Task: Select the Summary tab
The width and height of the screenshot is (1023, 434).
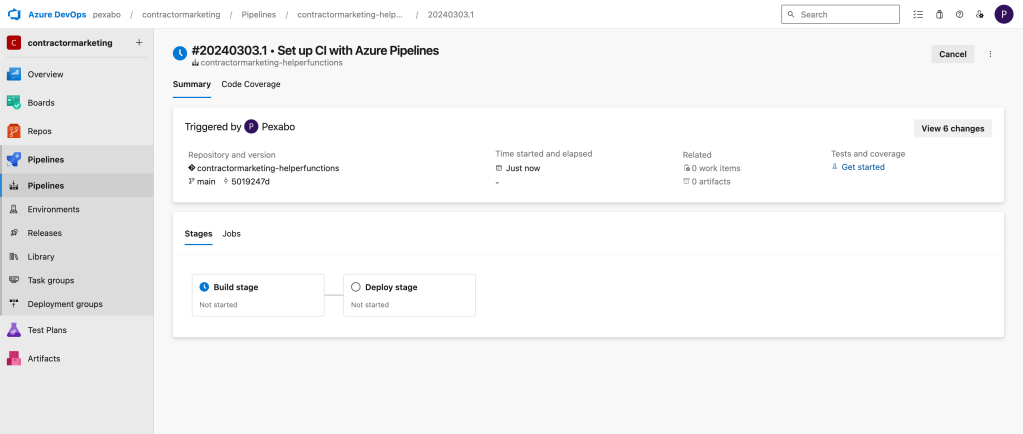Action: [x=192, y=84]
